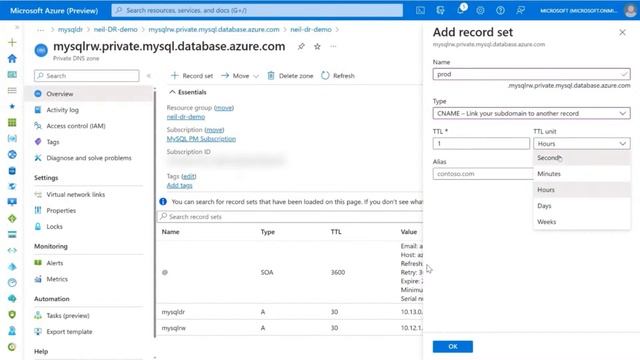Select Minutes in TTL unit list
The height and width of the screenshot is (360, 640).
click(x=582, y=174)
